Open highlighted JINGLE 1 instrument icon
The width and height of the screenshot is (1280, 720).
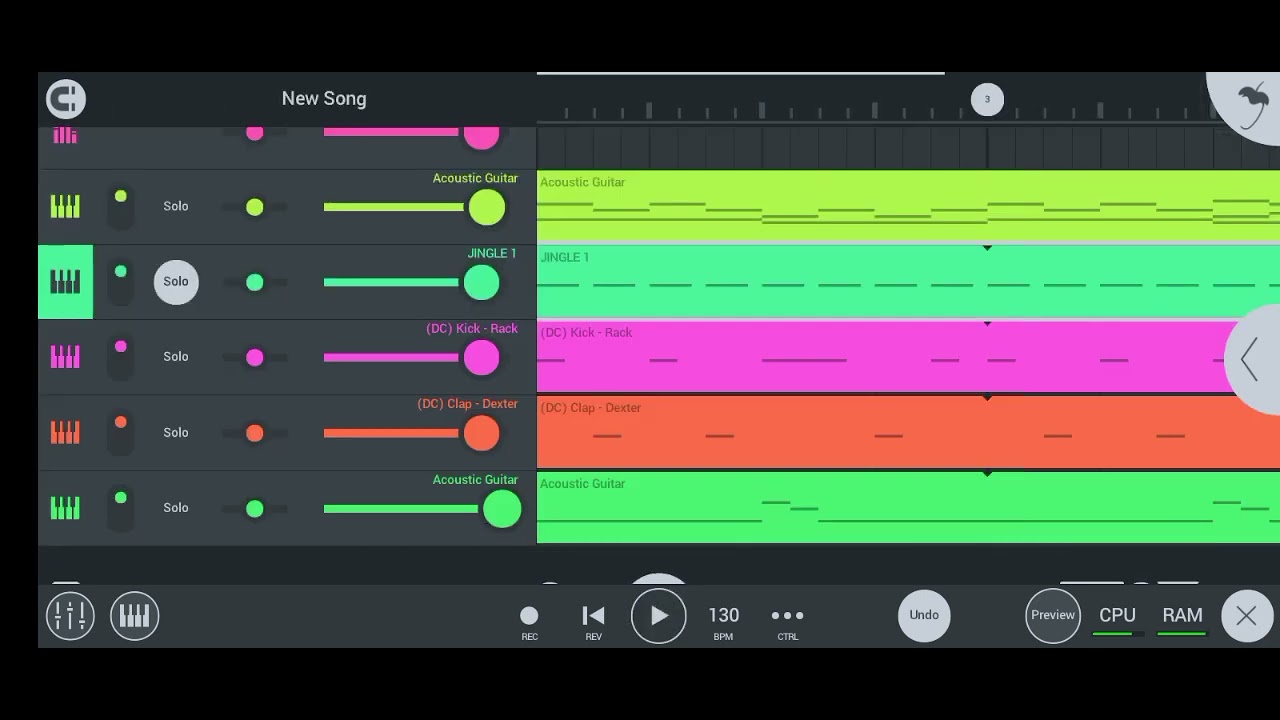pyautogui.click(x=65, y=282)
